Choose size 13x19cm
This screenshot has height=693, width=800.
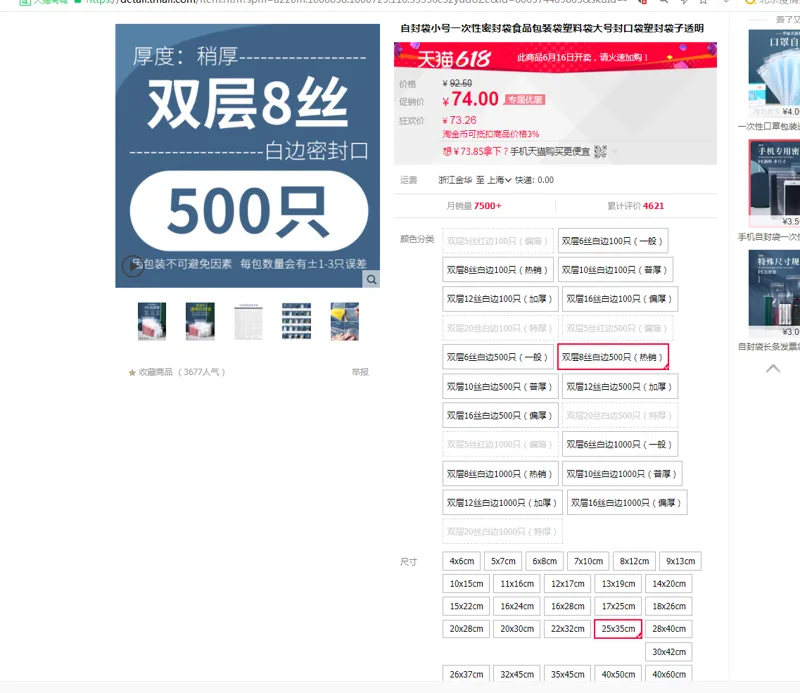coord(618,584)
